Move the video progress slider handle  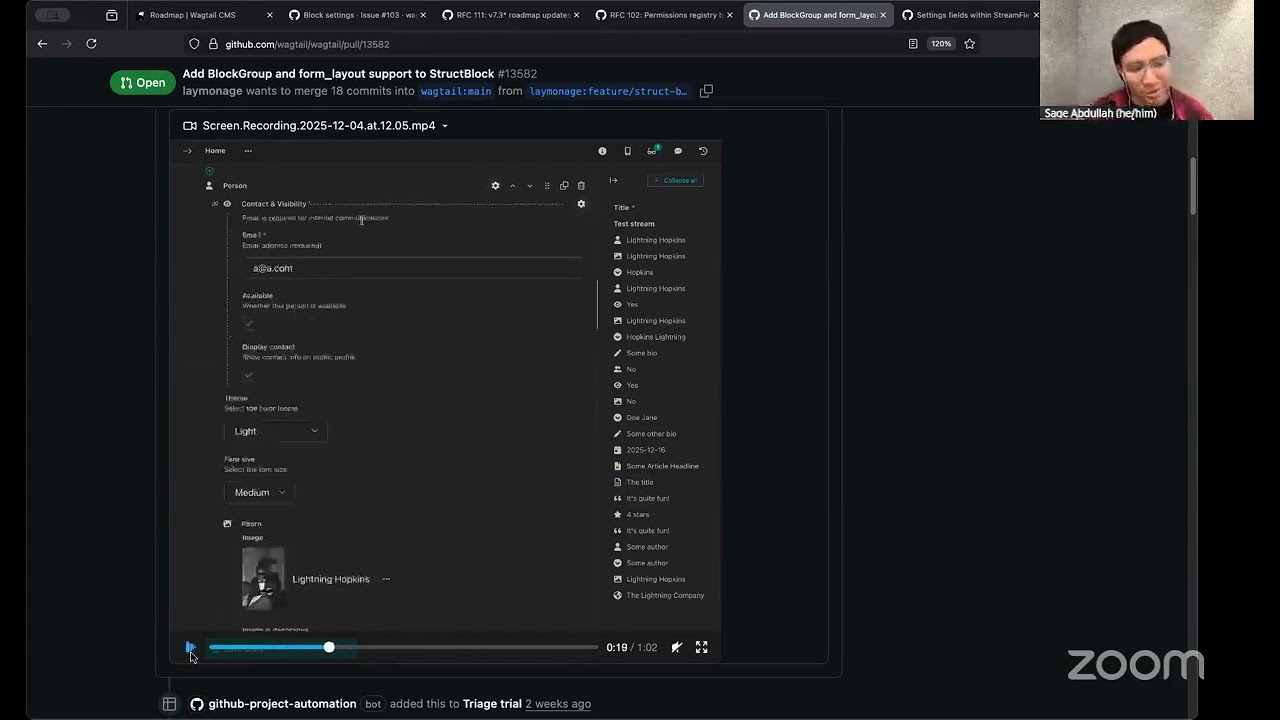click(329, 647)
